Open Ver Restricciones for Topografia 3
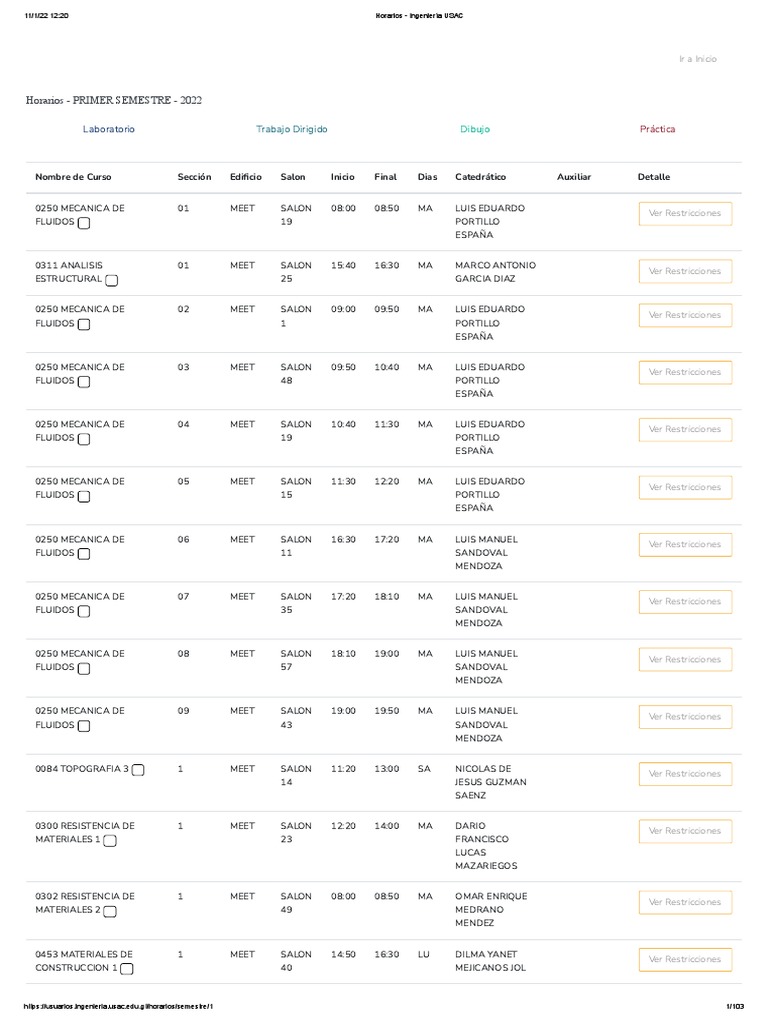This screenshot has width=768, height=1024. click(685, 773)
